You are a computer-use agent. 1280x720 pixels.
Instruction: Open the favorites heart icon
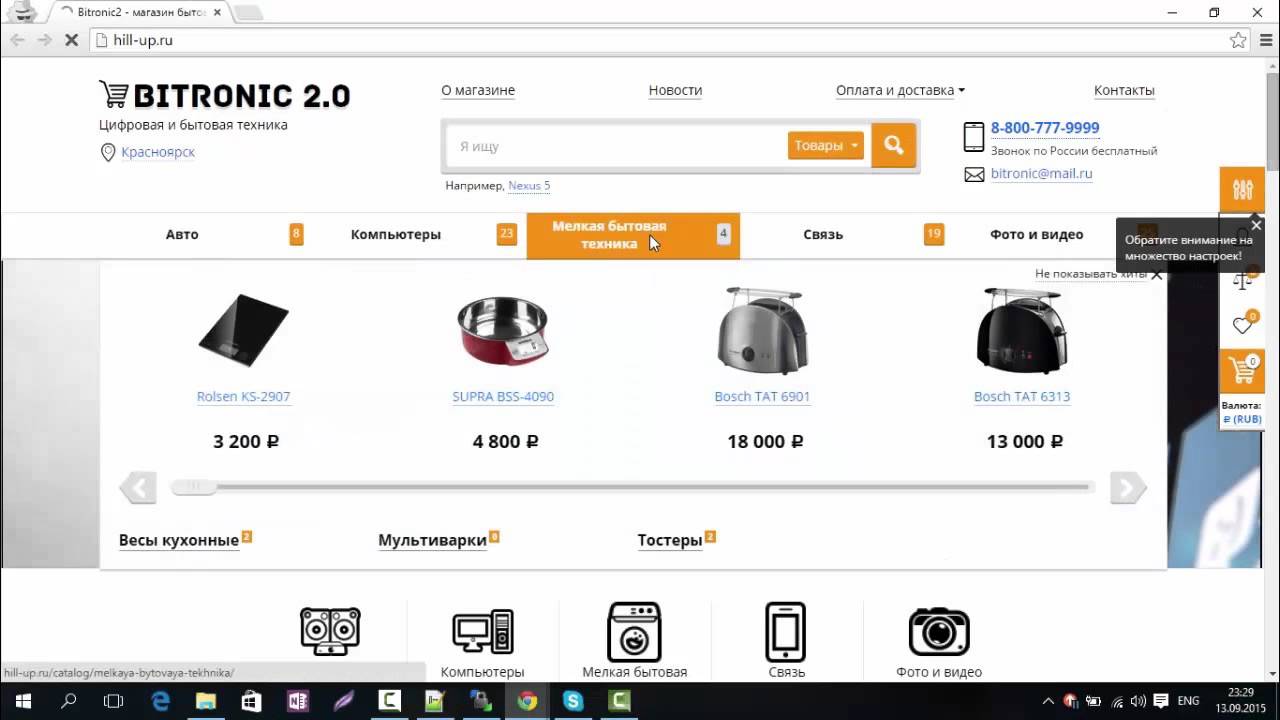click(1242, 325)
